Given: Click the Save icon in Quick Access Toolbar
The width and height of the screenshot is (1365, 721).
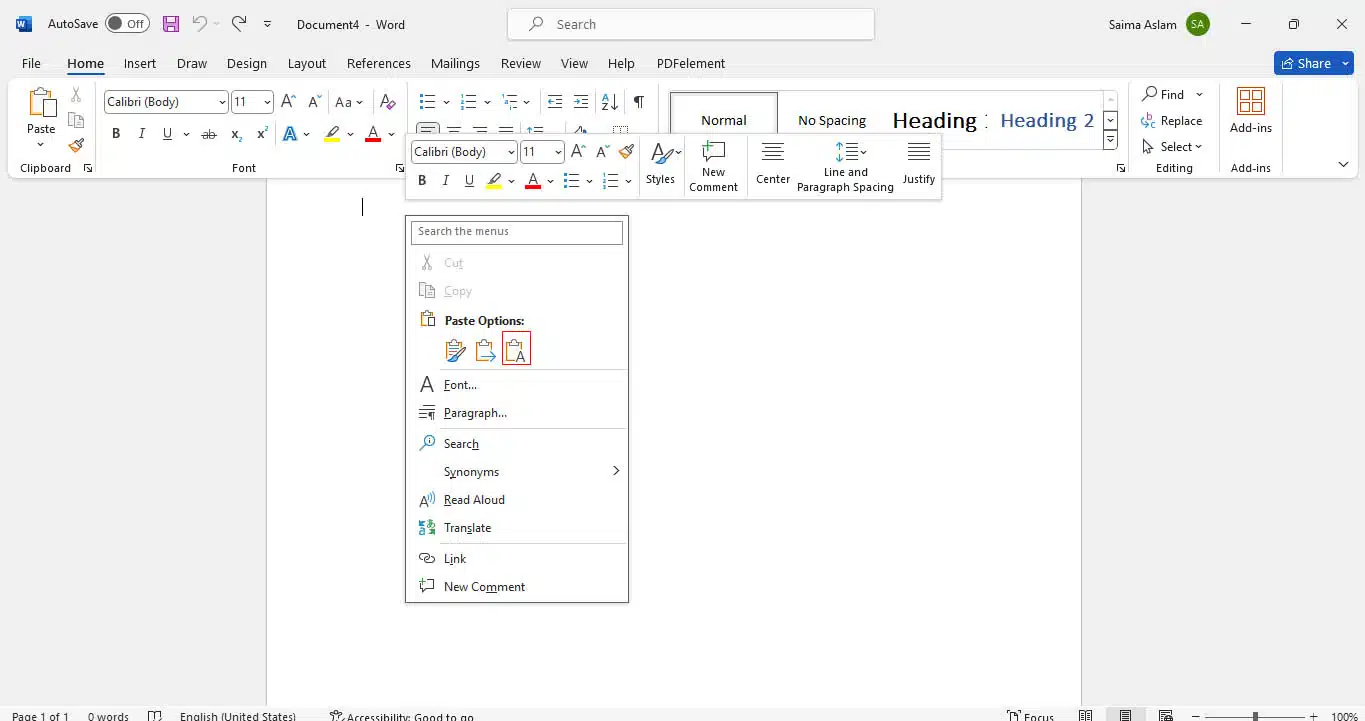Looking at the screenshot, I should (169, 23).
